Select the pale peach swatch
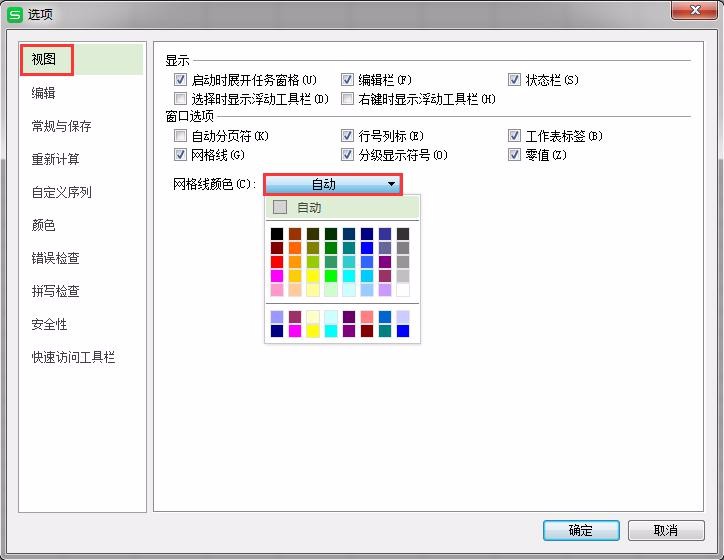 click(295, 290)
